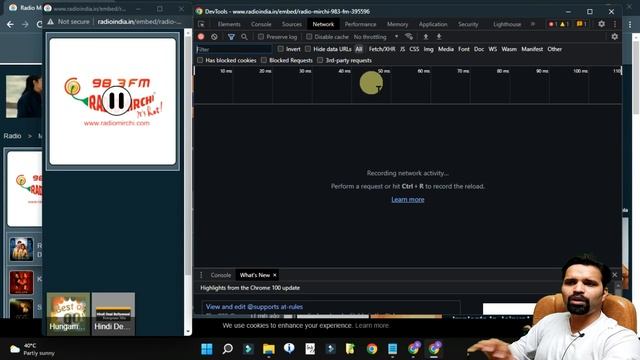This screenshot has height=360, width=640.
Task: Go forward in the browser window
Action: pyautogui.click(x=25, y=24)
